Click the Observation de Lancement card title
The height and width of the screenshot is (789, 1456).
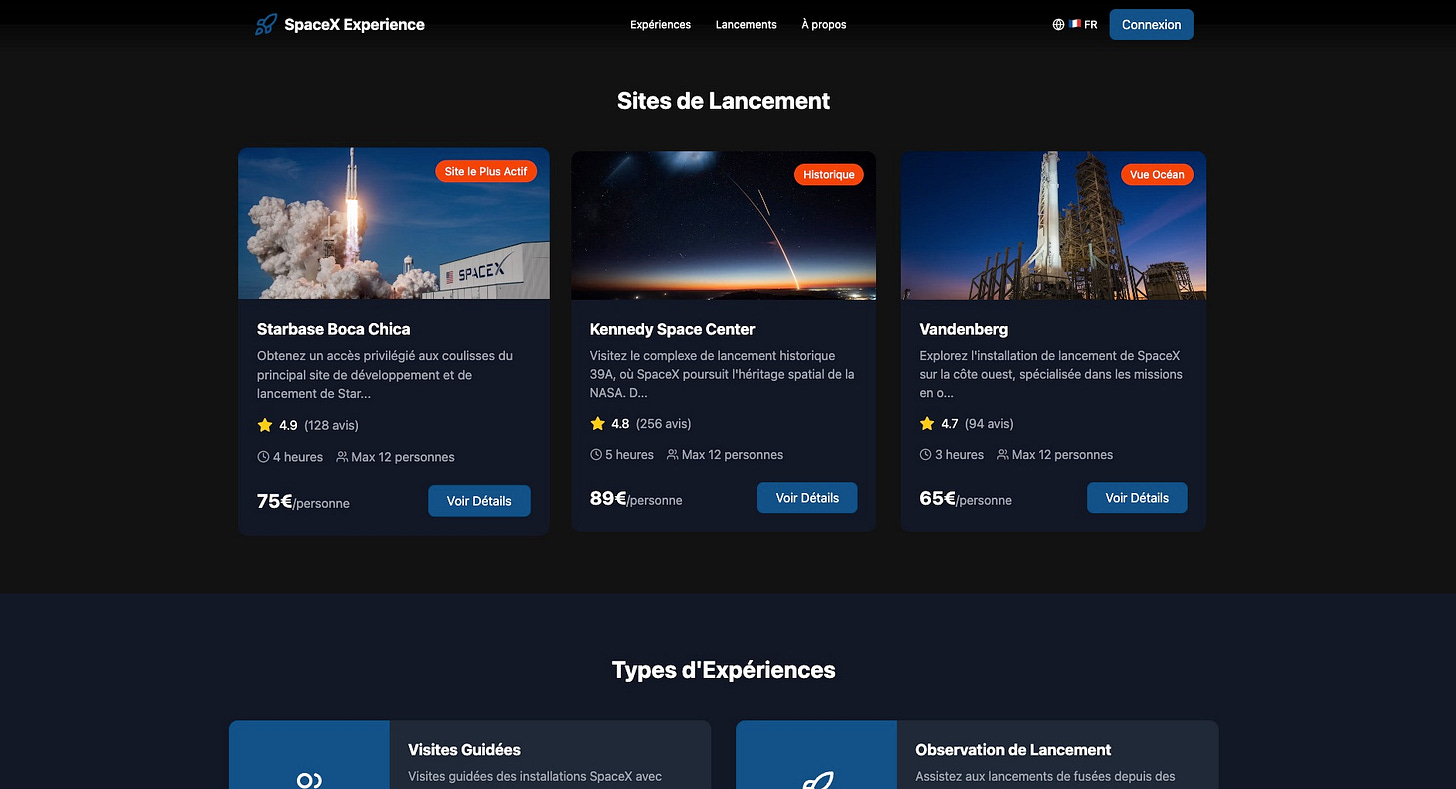(1013, 750)
